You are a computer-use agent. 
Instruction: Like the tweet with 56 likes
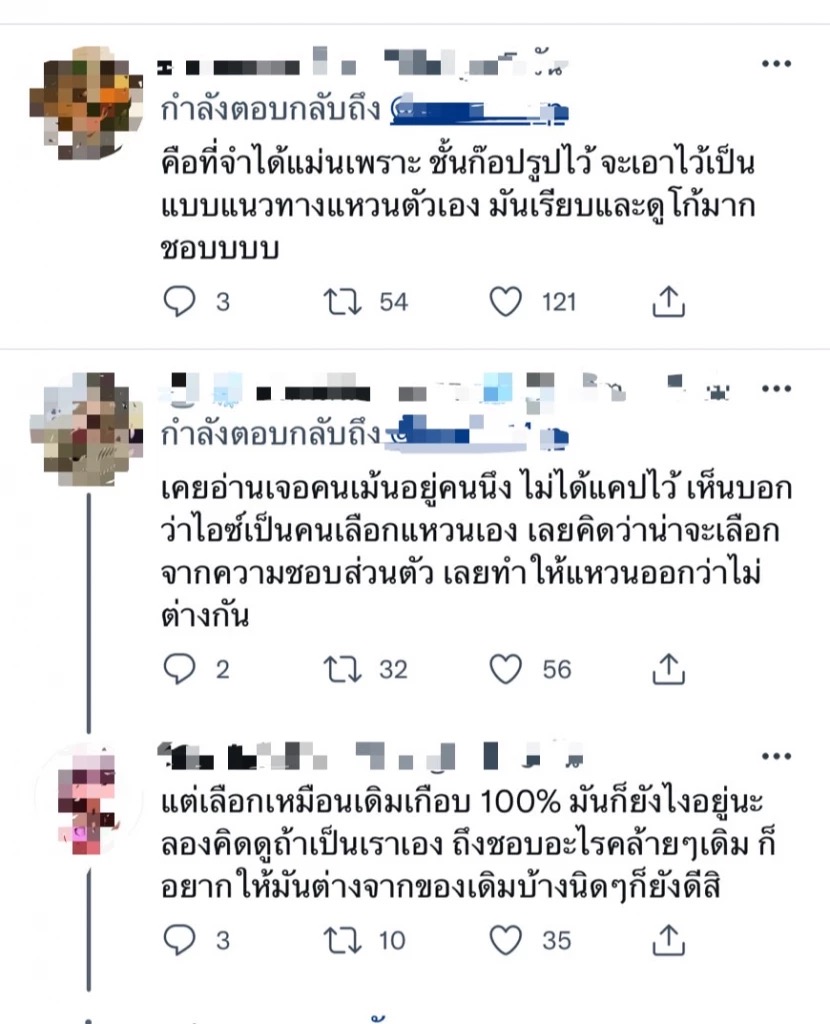(x=506, y=669)
